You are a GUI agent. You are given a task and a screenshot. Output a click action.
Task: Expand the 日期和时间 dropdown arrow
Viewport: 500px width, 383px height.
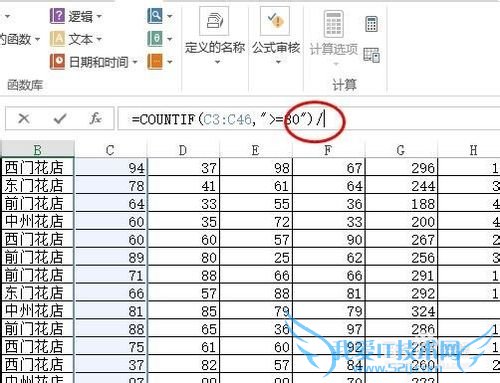135,62
